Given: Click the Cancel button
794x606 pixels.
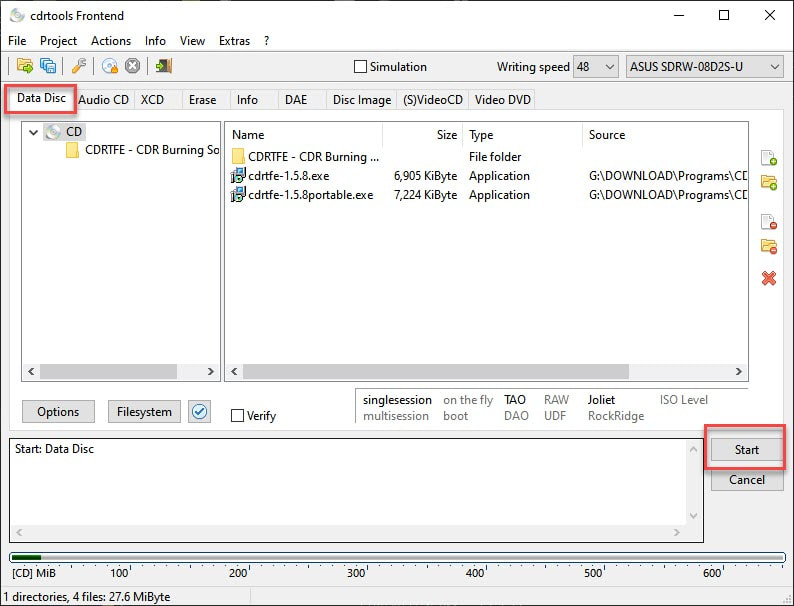Looking at the screenshot, I should 746,479.
